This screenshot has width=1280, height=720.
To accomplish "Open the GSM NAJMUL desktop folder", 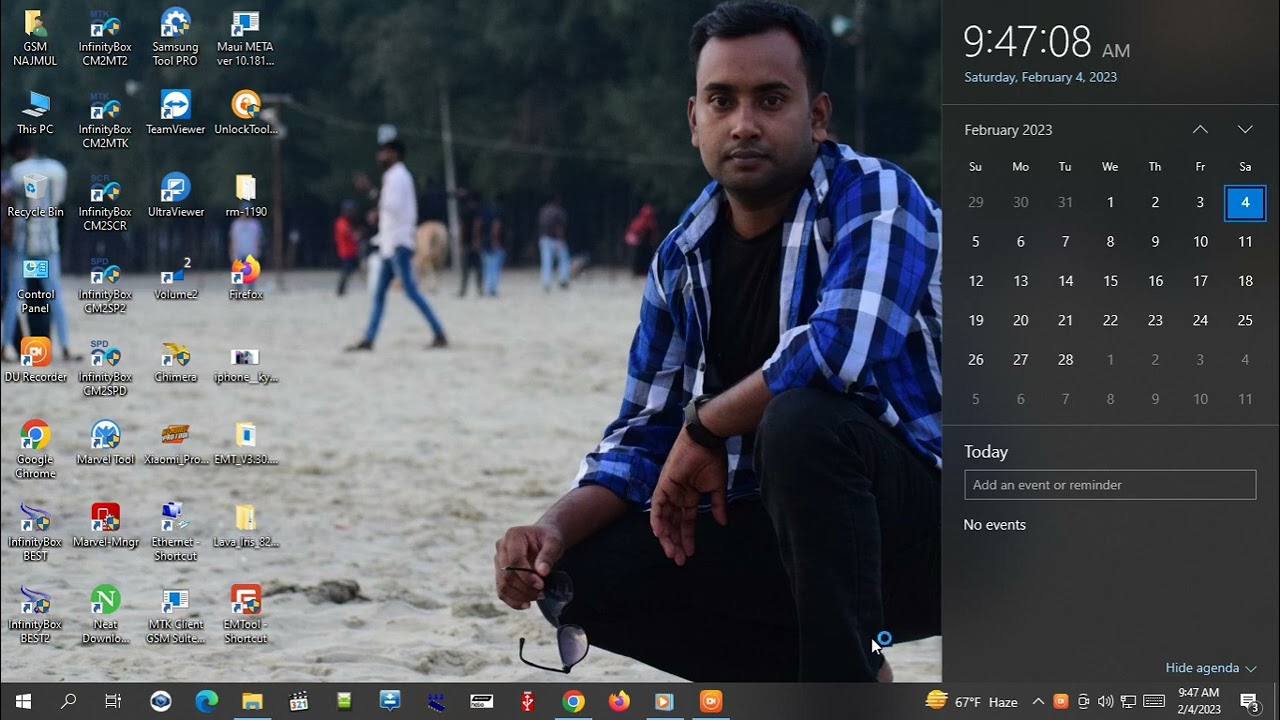I will [x=35, y=38].
